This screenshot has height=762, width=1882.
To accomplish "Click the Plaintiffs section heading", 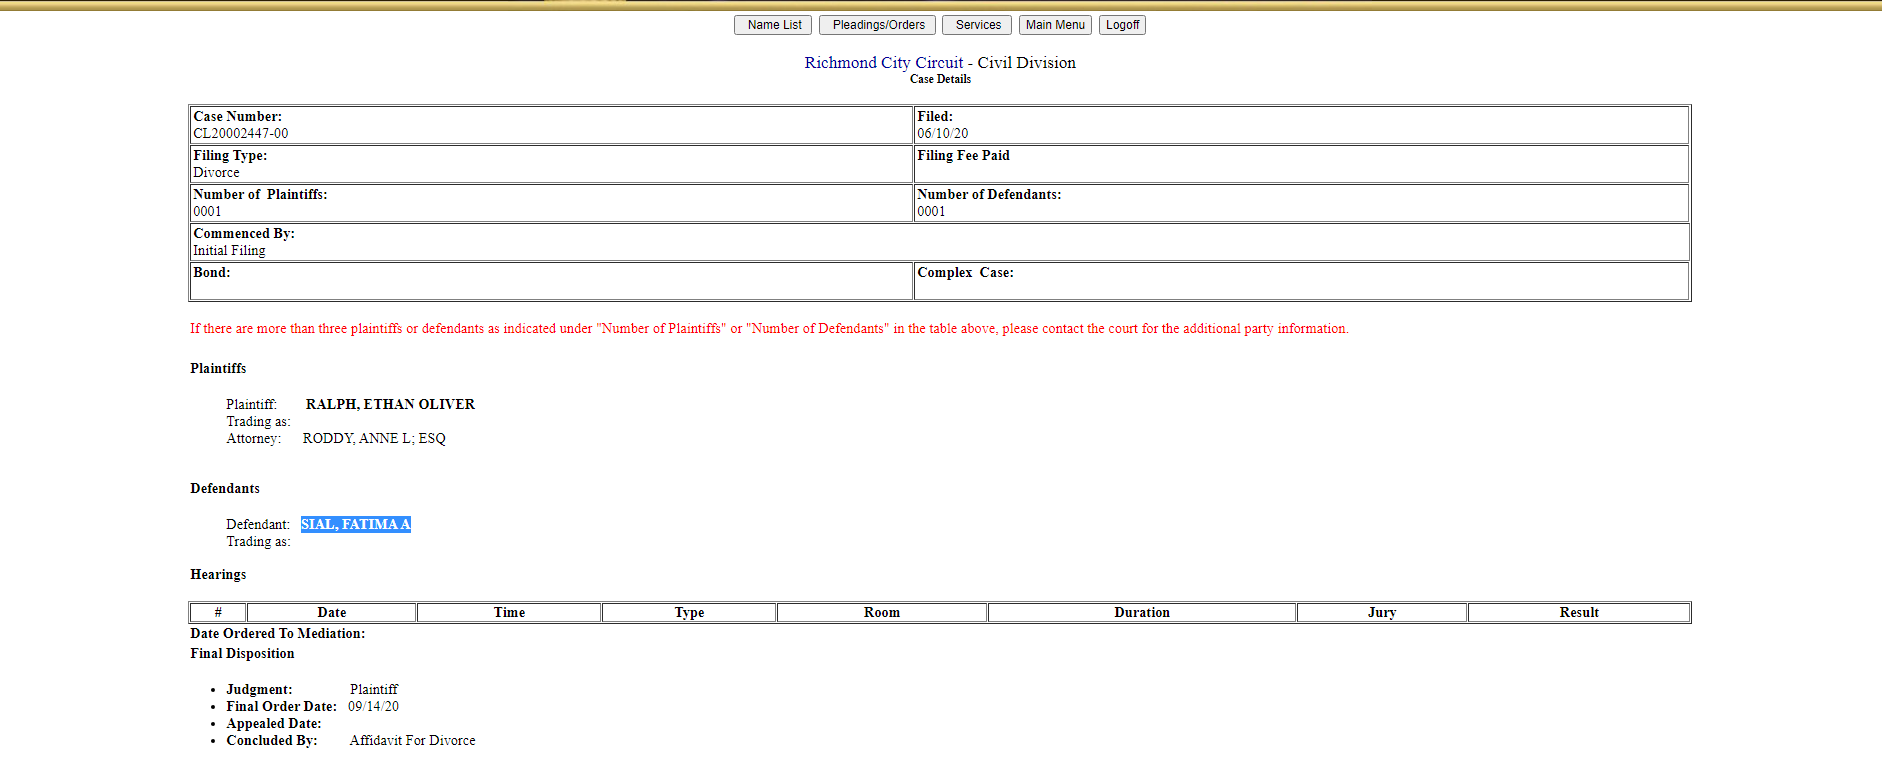I will point(218,368).
